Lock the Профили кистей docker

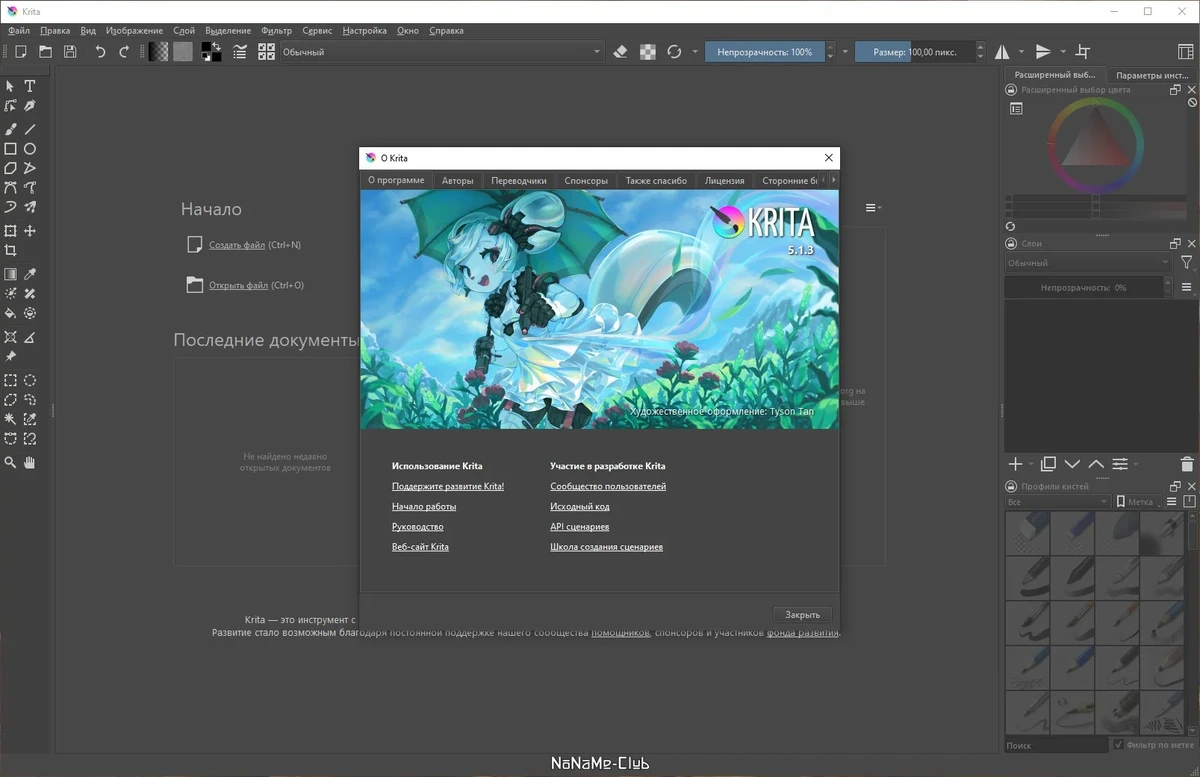point(1012,486)
